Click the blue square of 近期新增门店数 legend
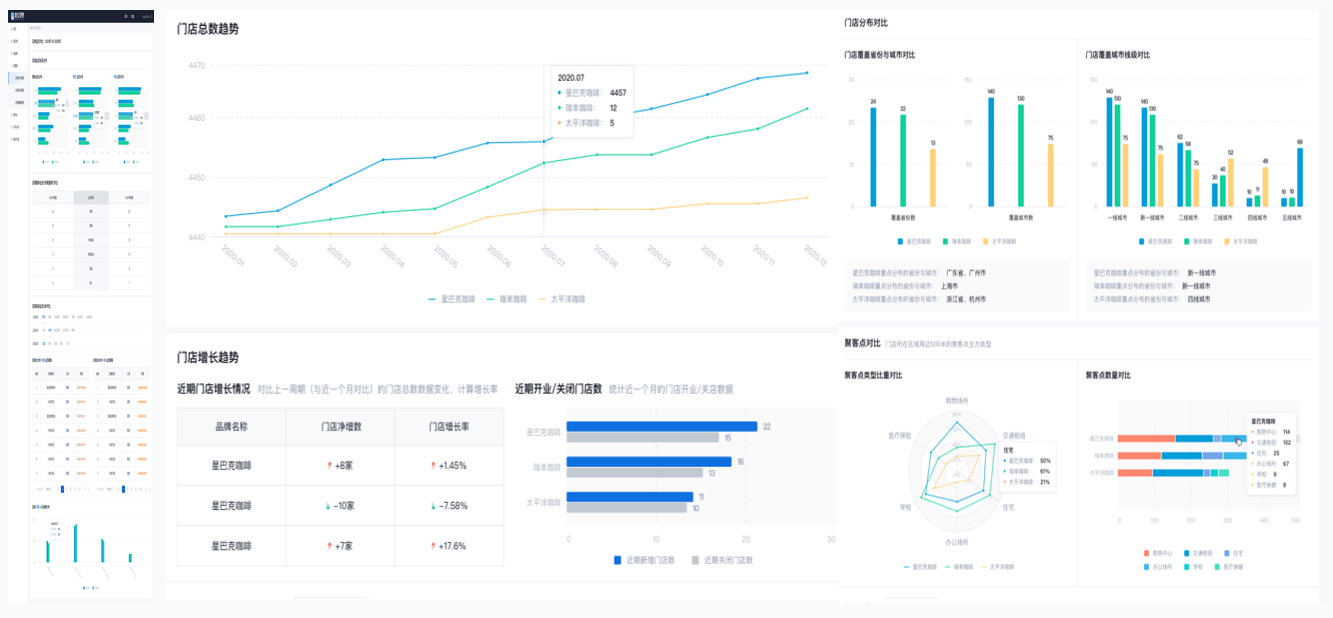Image resolution: width=1333 pixels, height=618 pixels. click(x=618, y=560)
